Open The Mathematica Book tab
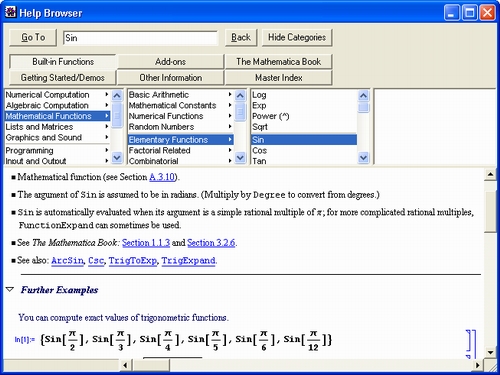 point(279,62)
